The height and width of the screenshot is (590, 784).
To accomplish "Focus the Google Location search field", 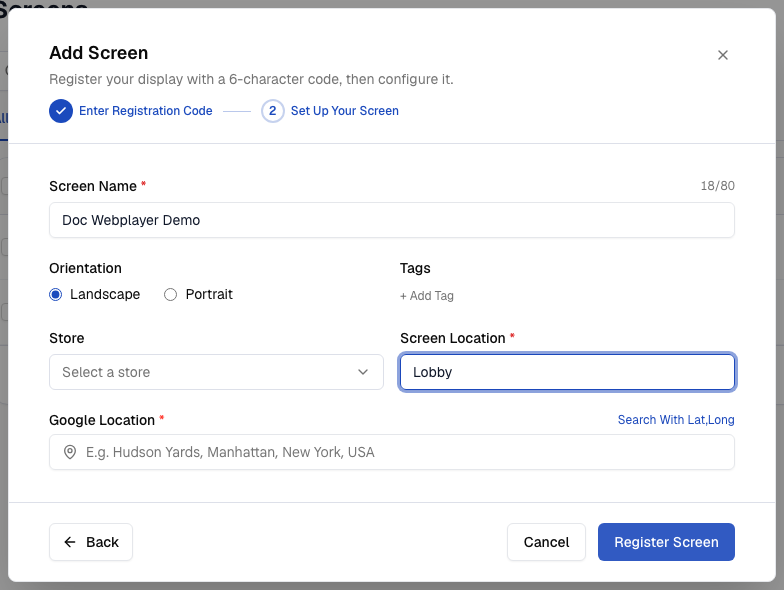I will pyautogui.click(x=392, y=452).
